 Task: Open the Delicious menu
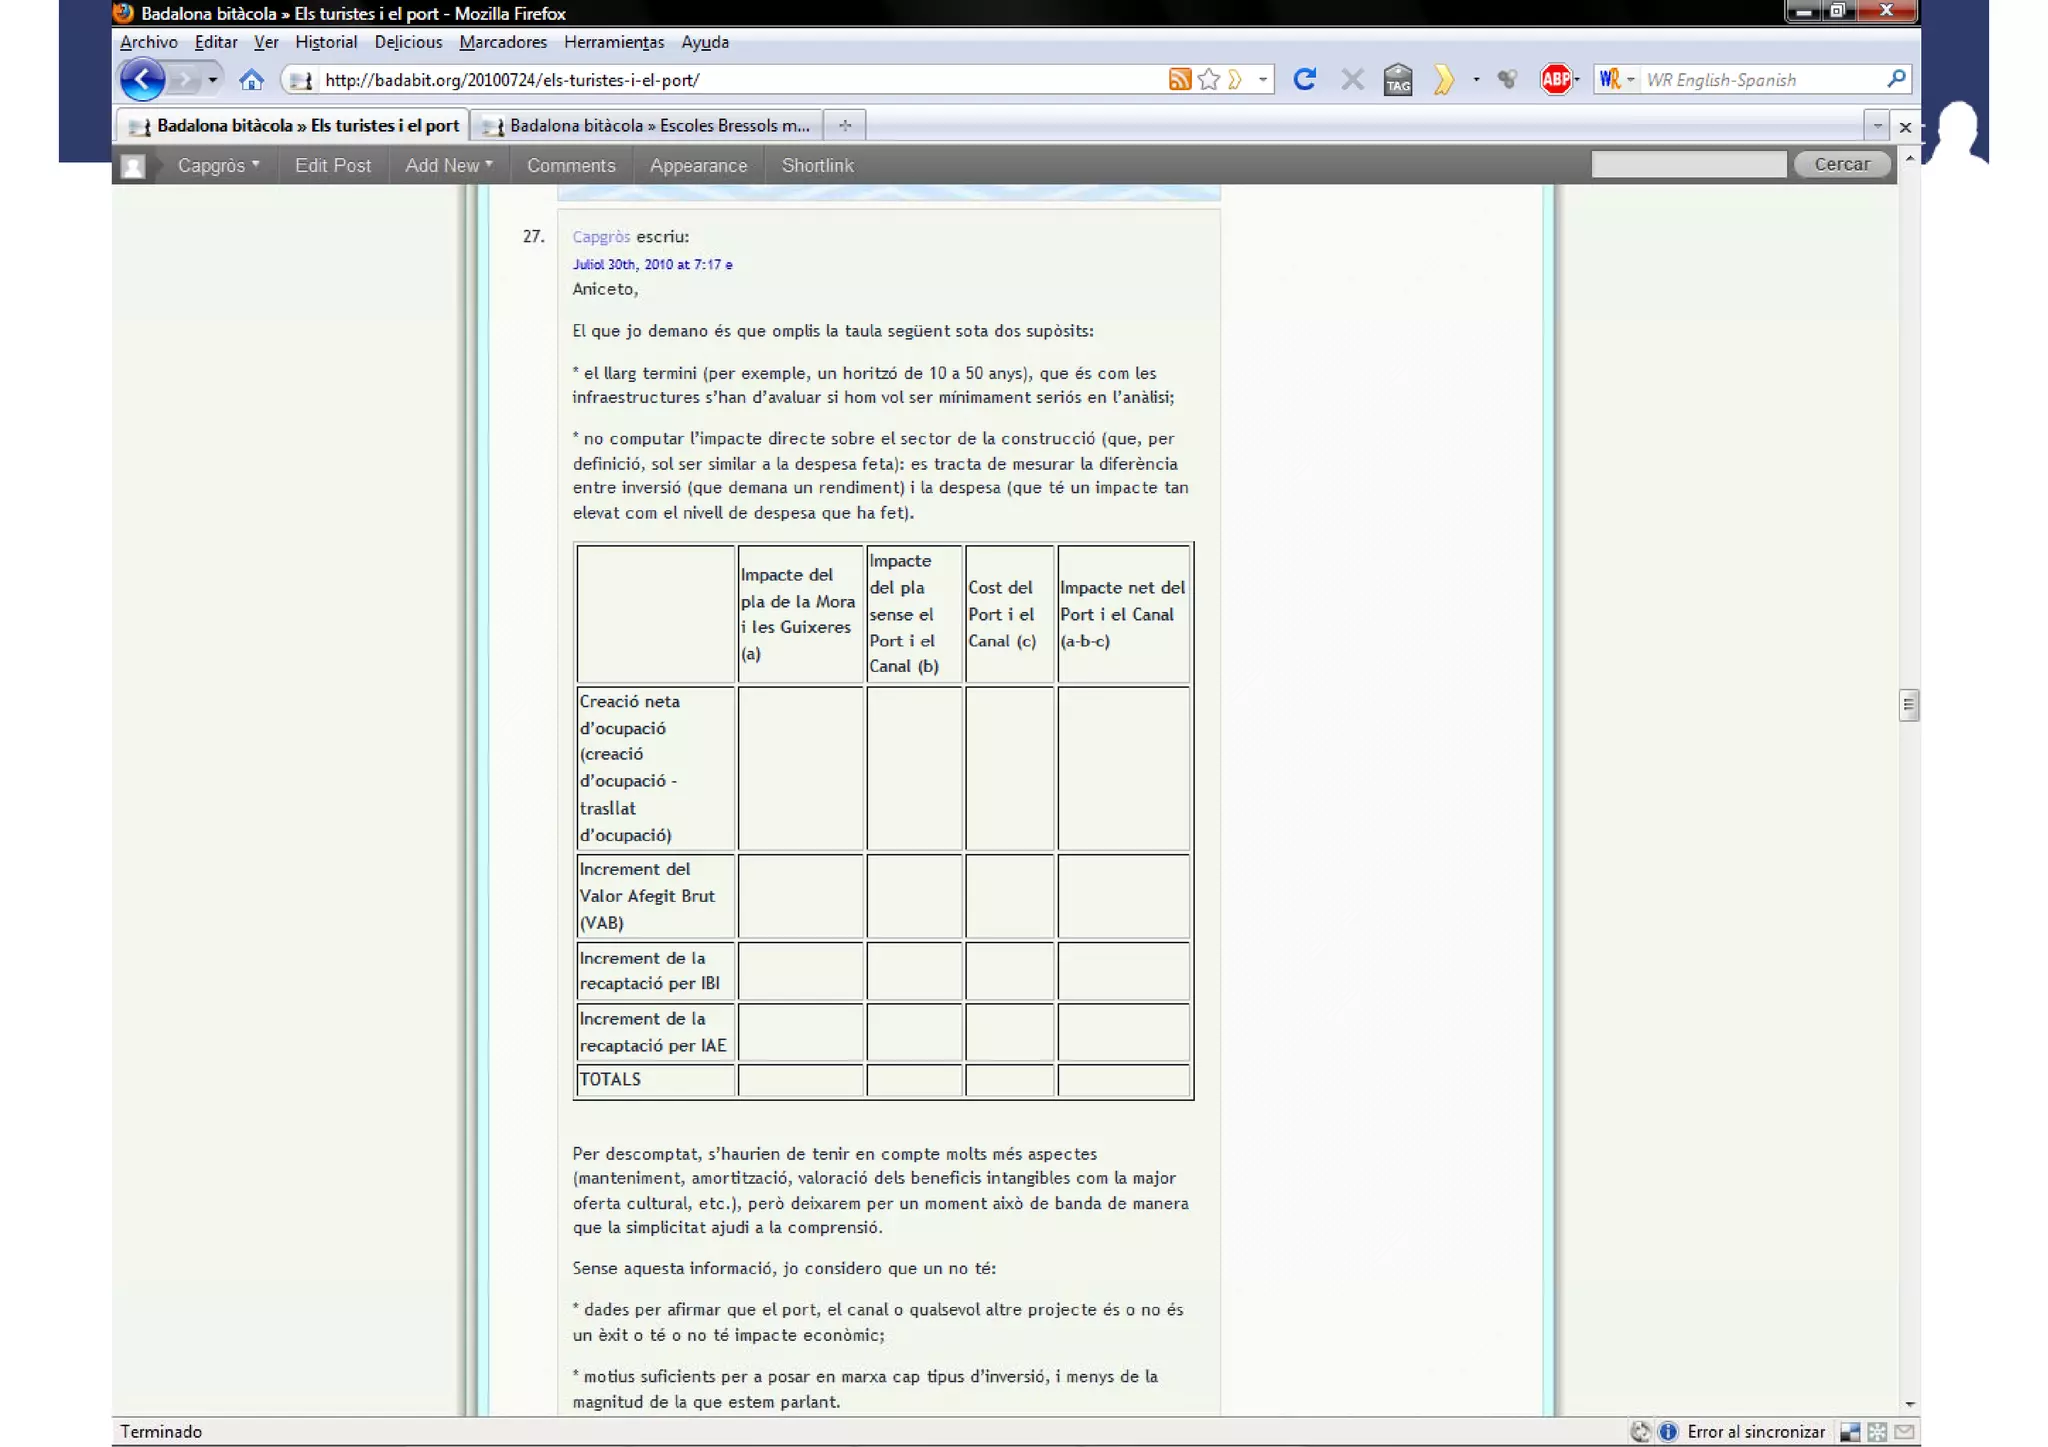tap(408, 42)
